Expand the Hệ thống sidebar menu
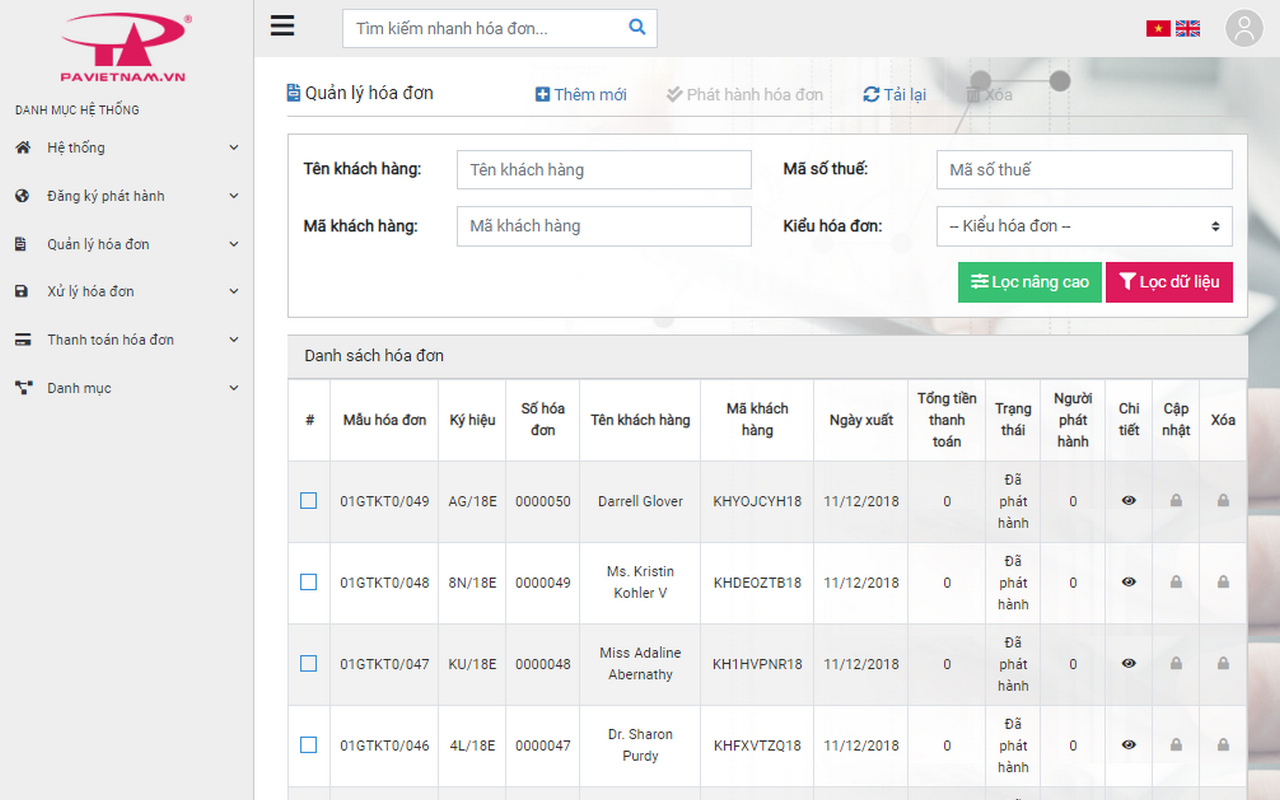This screenshot has width=1280, height=800. point(127,148)
